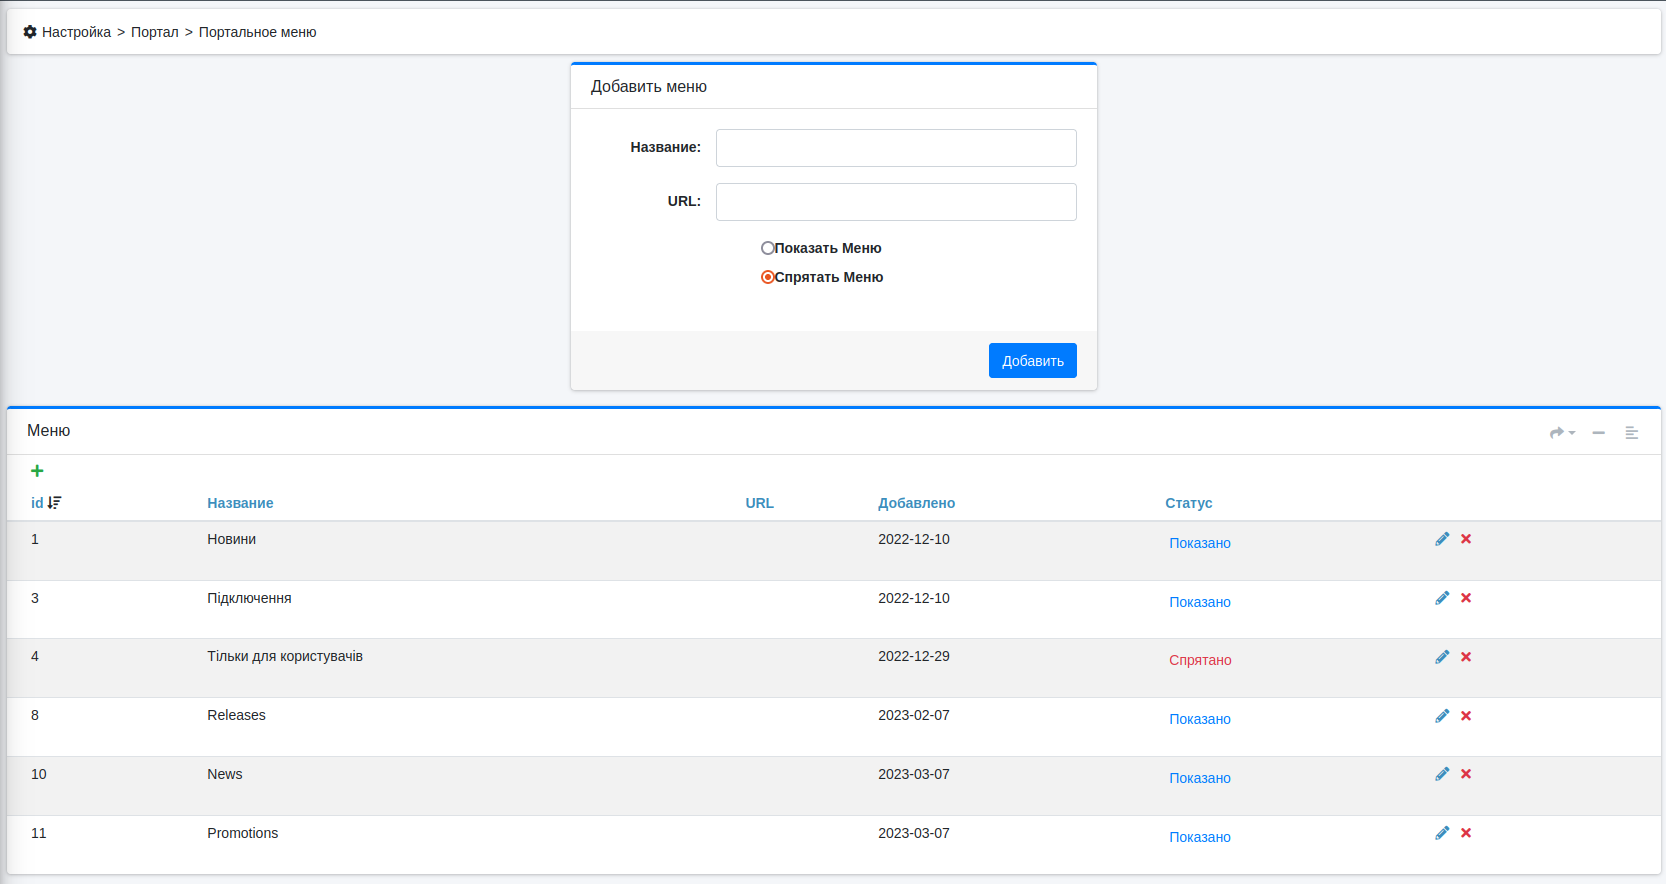Select the Спрятать Меню radio option
This screenshot has width=1666, height=884.
(768, 277)
